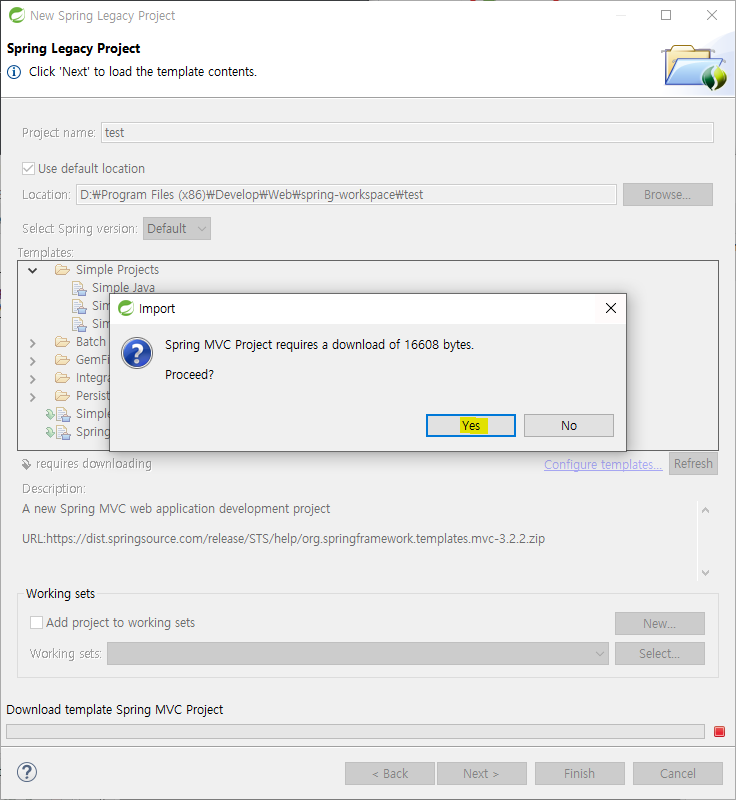736x800 pixels.
Task: Collapse the Simple Projects tree node
Action: [x=33, y=270]
